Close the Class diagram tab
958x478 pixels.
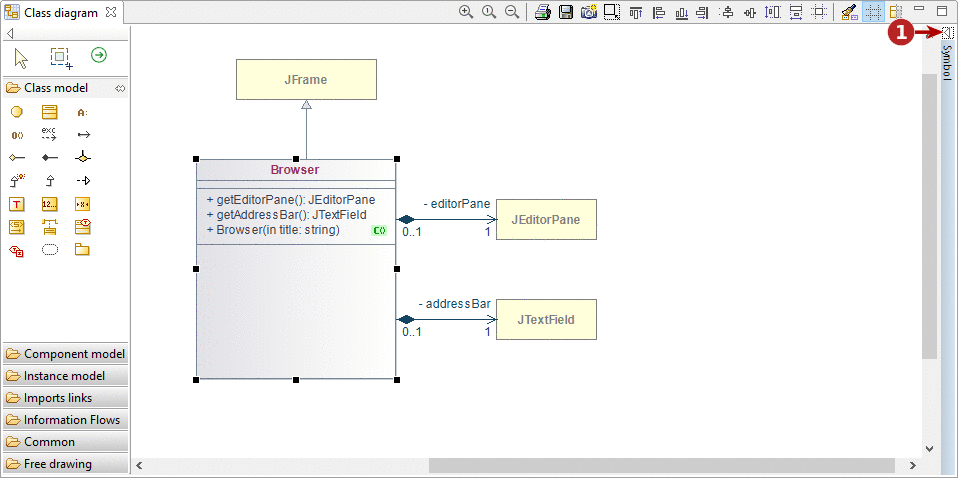click(x=111, y=13)
